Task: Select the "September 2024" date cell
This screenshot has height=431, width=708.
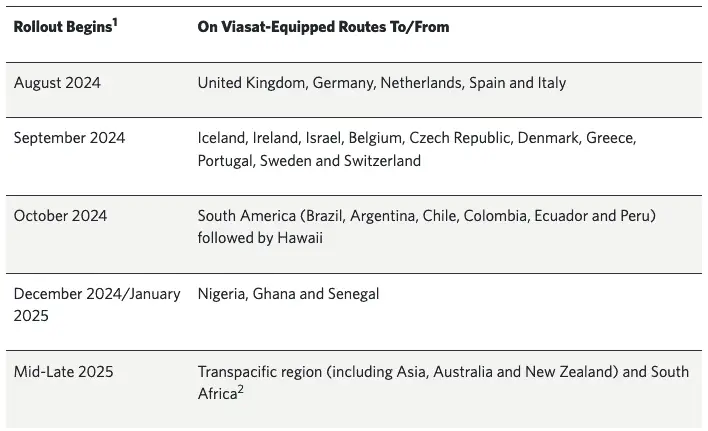Action: coord(69,138)
